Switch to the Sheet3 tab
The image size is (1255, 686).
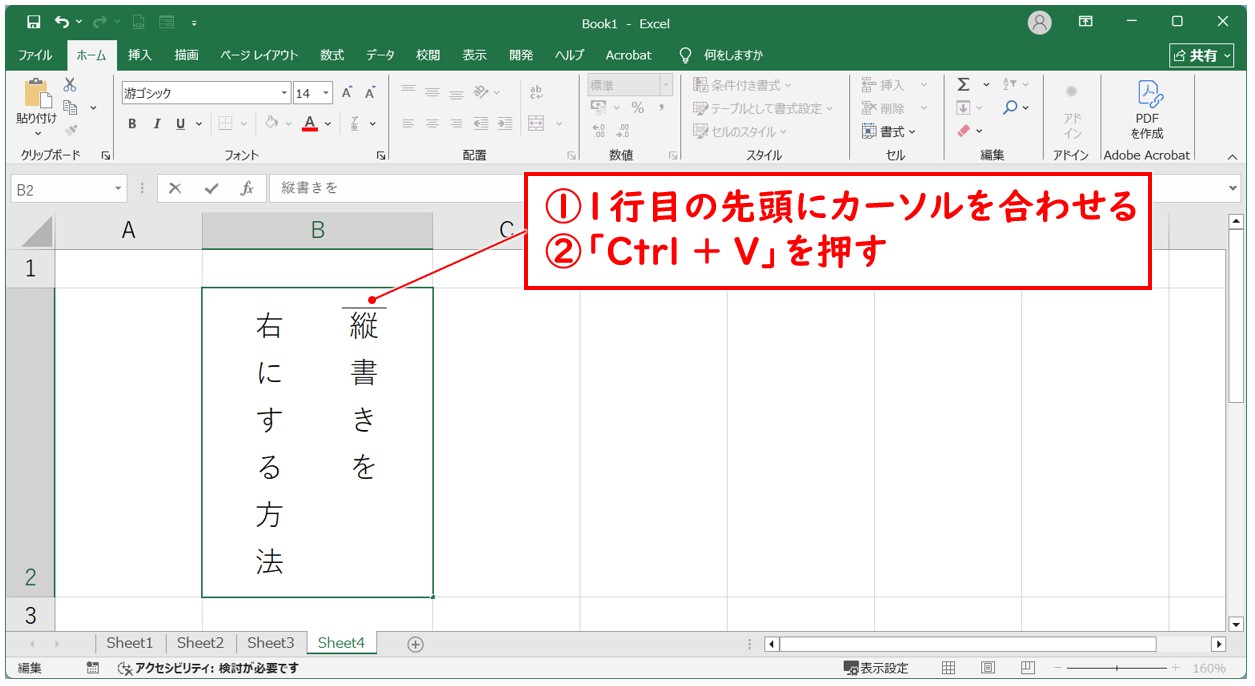pyautogui.click(x=271, y=643)
